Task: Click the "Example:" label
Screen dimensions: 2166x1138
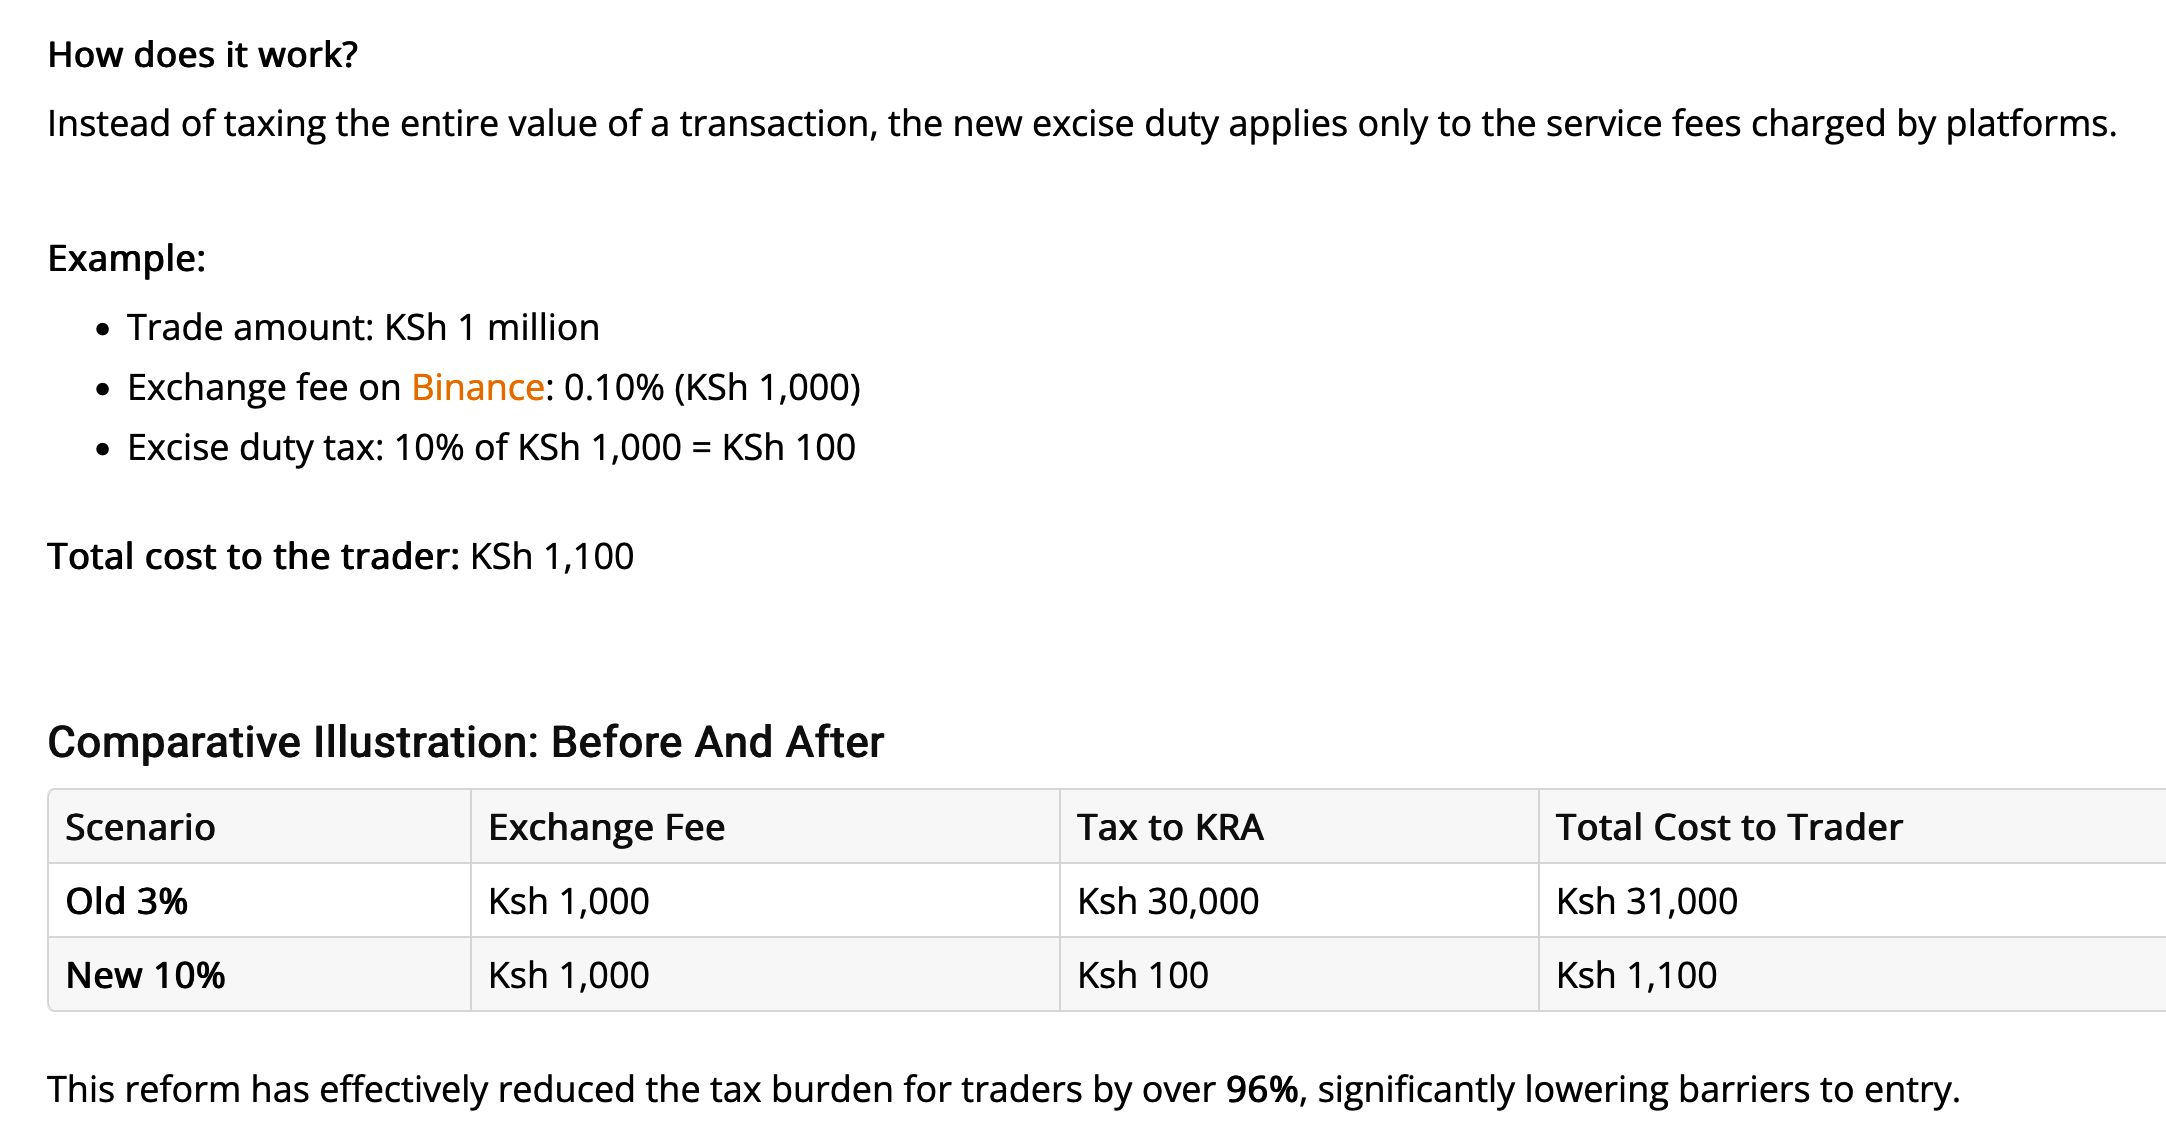Action: pos(126,258)
